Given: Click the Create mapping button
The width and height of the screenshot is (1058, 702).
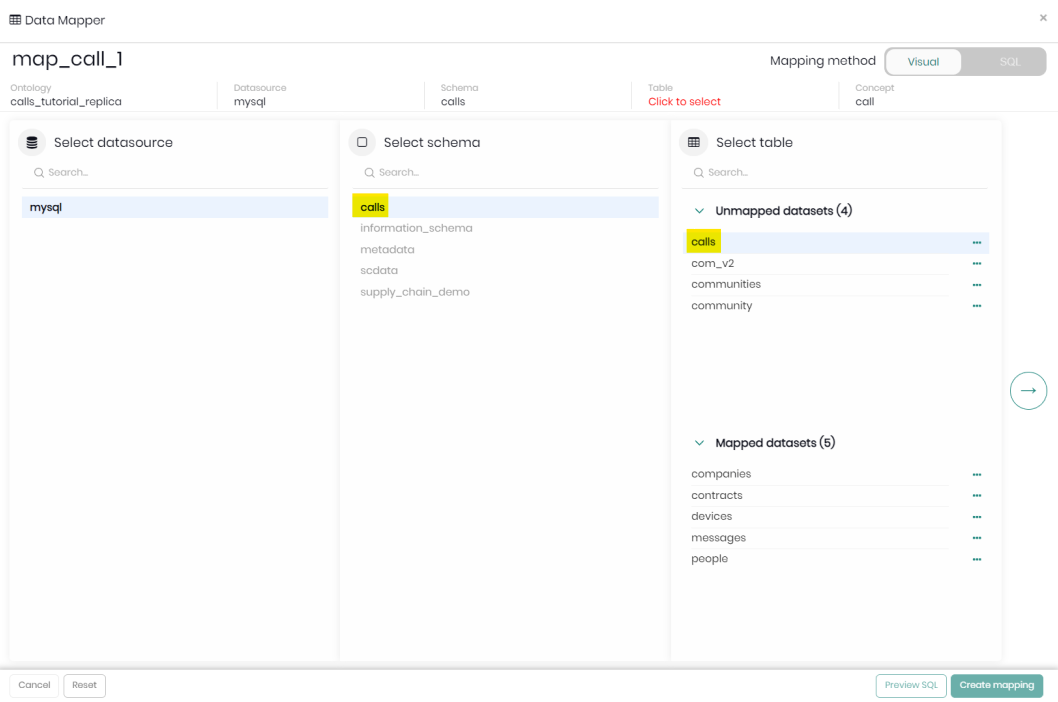Looking at the screenshot, I should pyautogui.click(x=996, y=685).
